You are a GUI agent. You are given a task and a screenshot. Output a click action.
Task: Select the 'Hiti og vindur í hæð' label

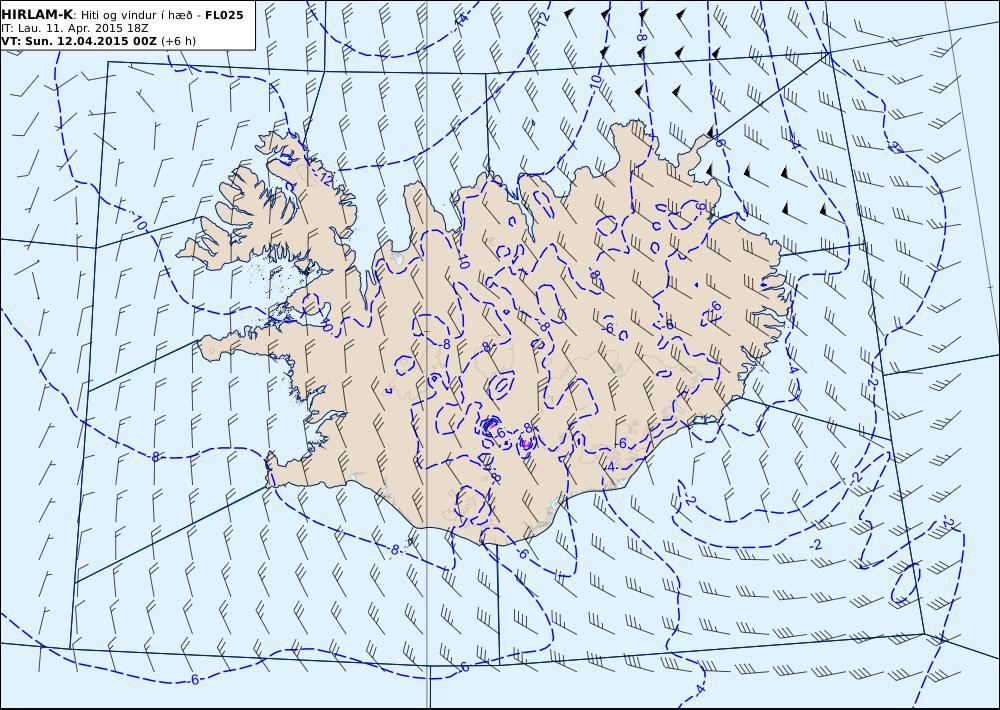pos(137,15)
